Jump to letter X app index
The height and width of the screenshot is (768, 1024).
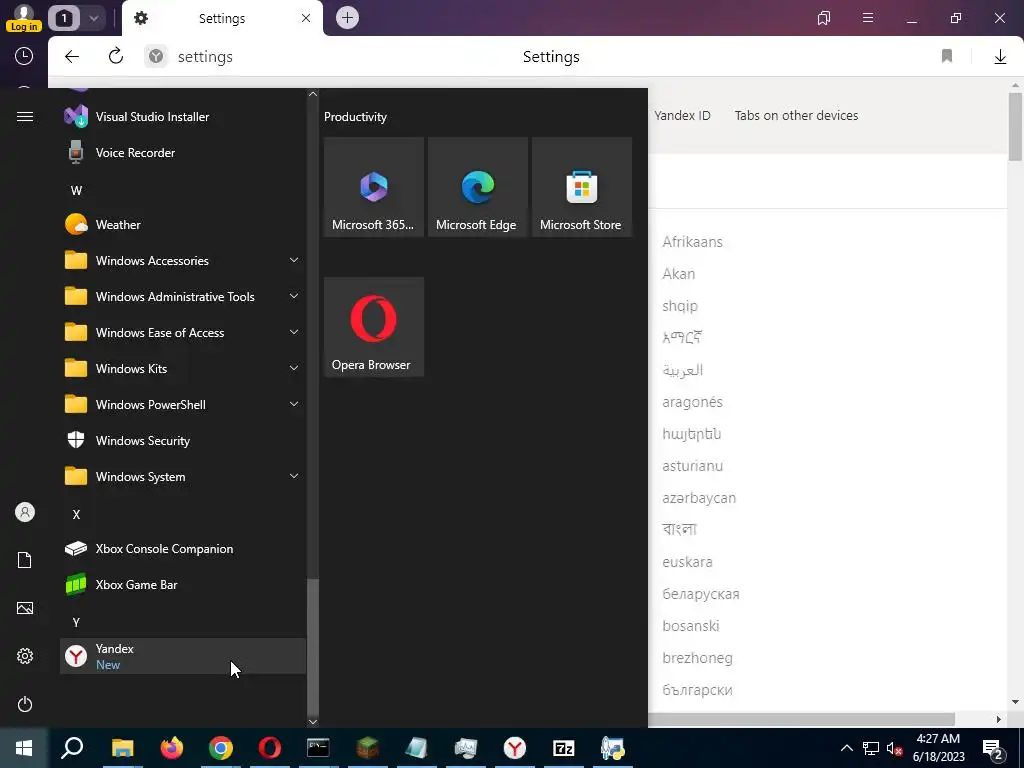click(76, 515)
